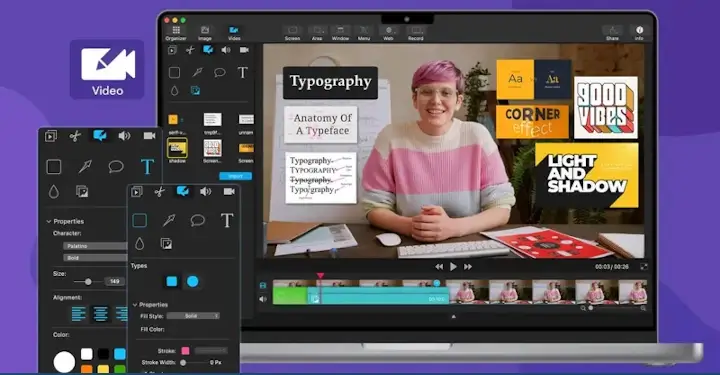Pick the small white square color swatch
Viewport: 720px width, 375px height.
tap(87, 354)
